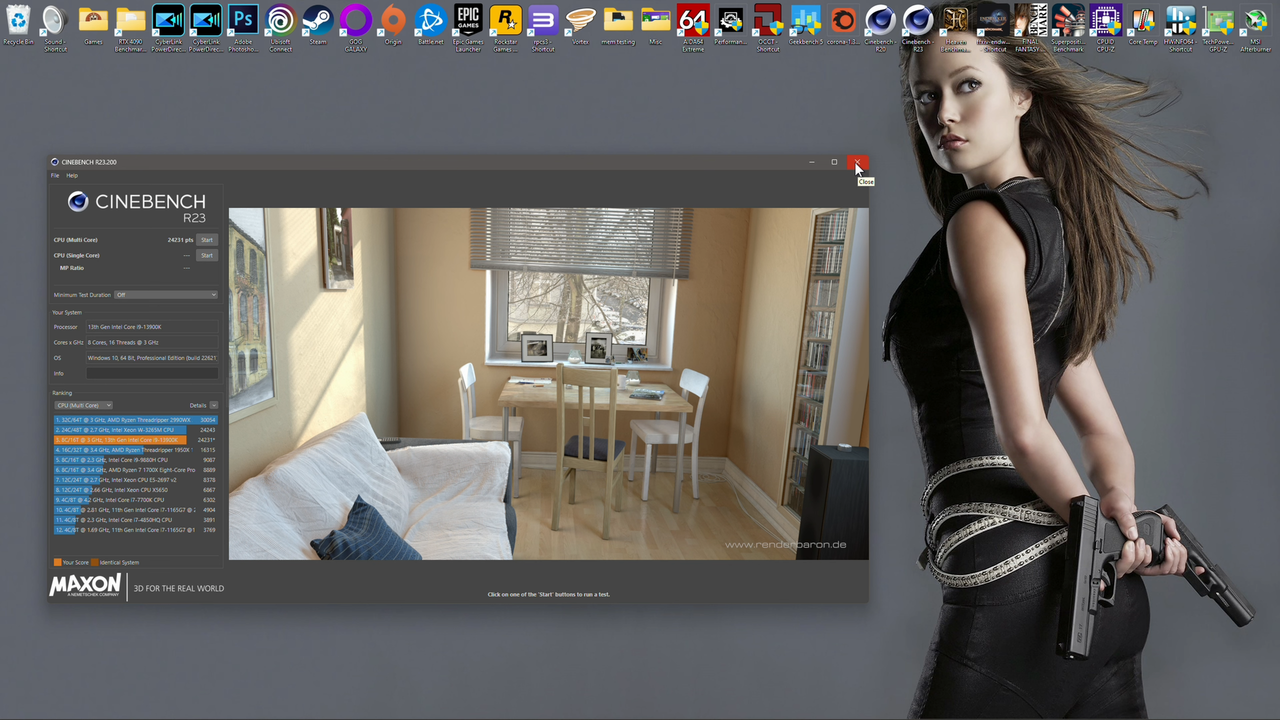1280x720 pixels.
Task: Open Battle.net desktop shortcut
Action: (430, 26)
